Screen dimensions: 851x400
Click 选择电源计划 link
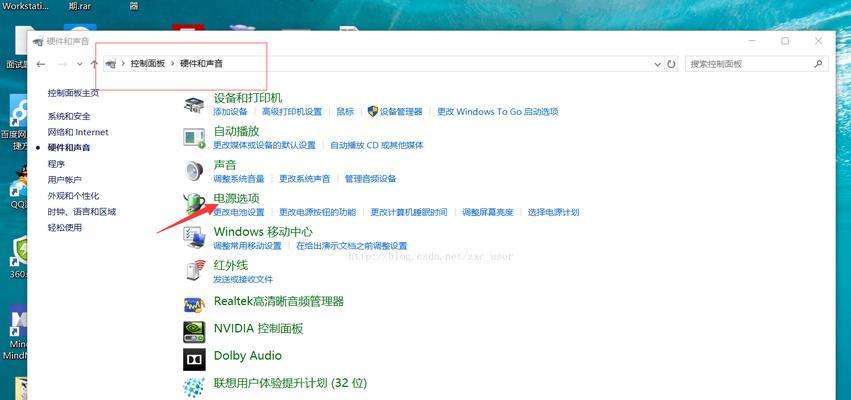(554, 212)
